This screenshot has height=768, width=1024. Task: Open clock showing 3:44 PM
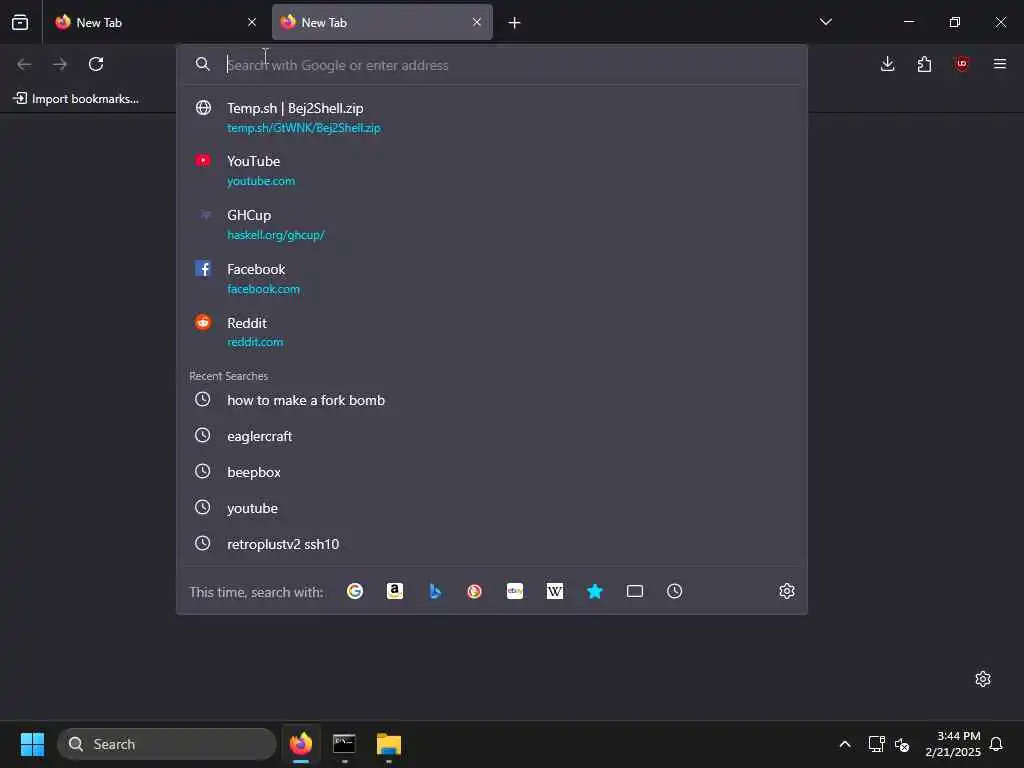click(953, 744)
